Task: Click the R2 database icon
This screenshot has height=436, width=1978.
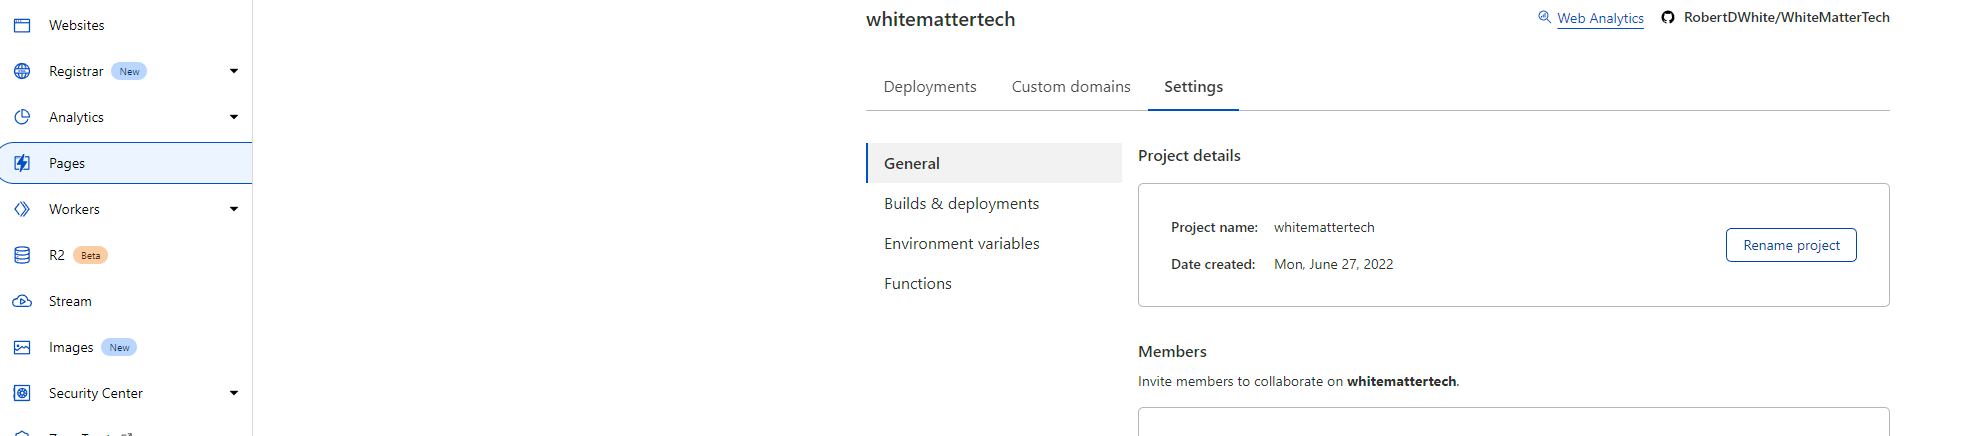Action: point(22,255)
